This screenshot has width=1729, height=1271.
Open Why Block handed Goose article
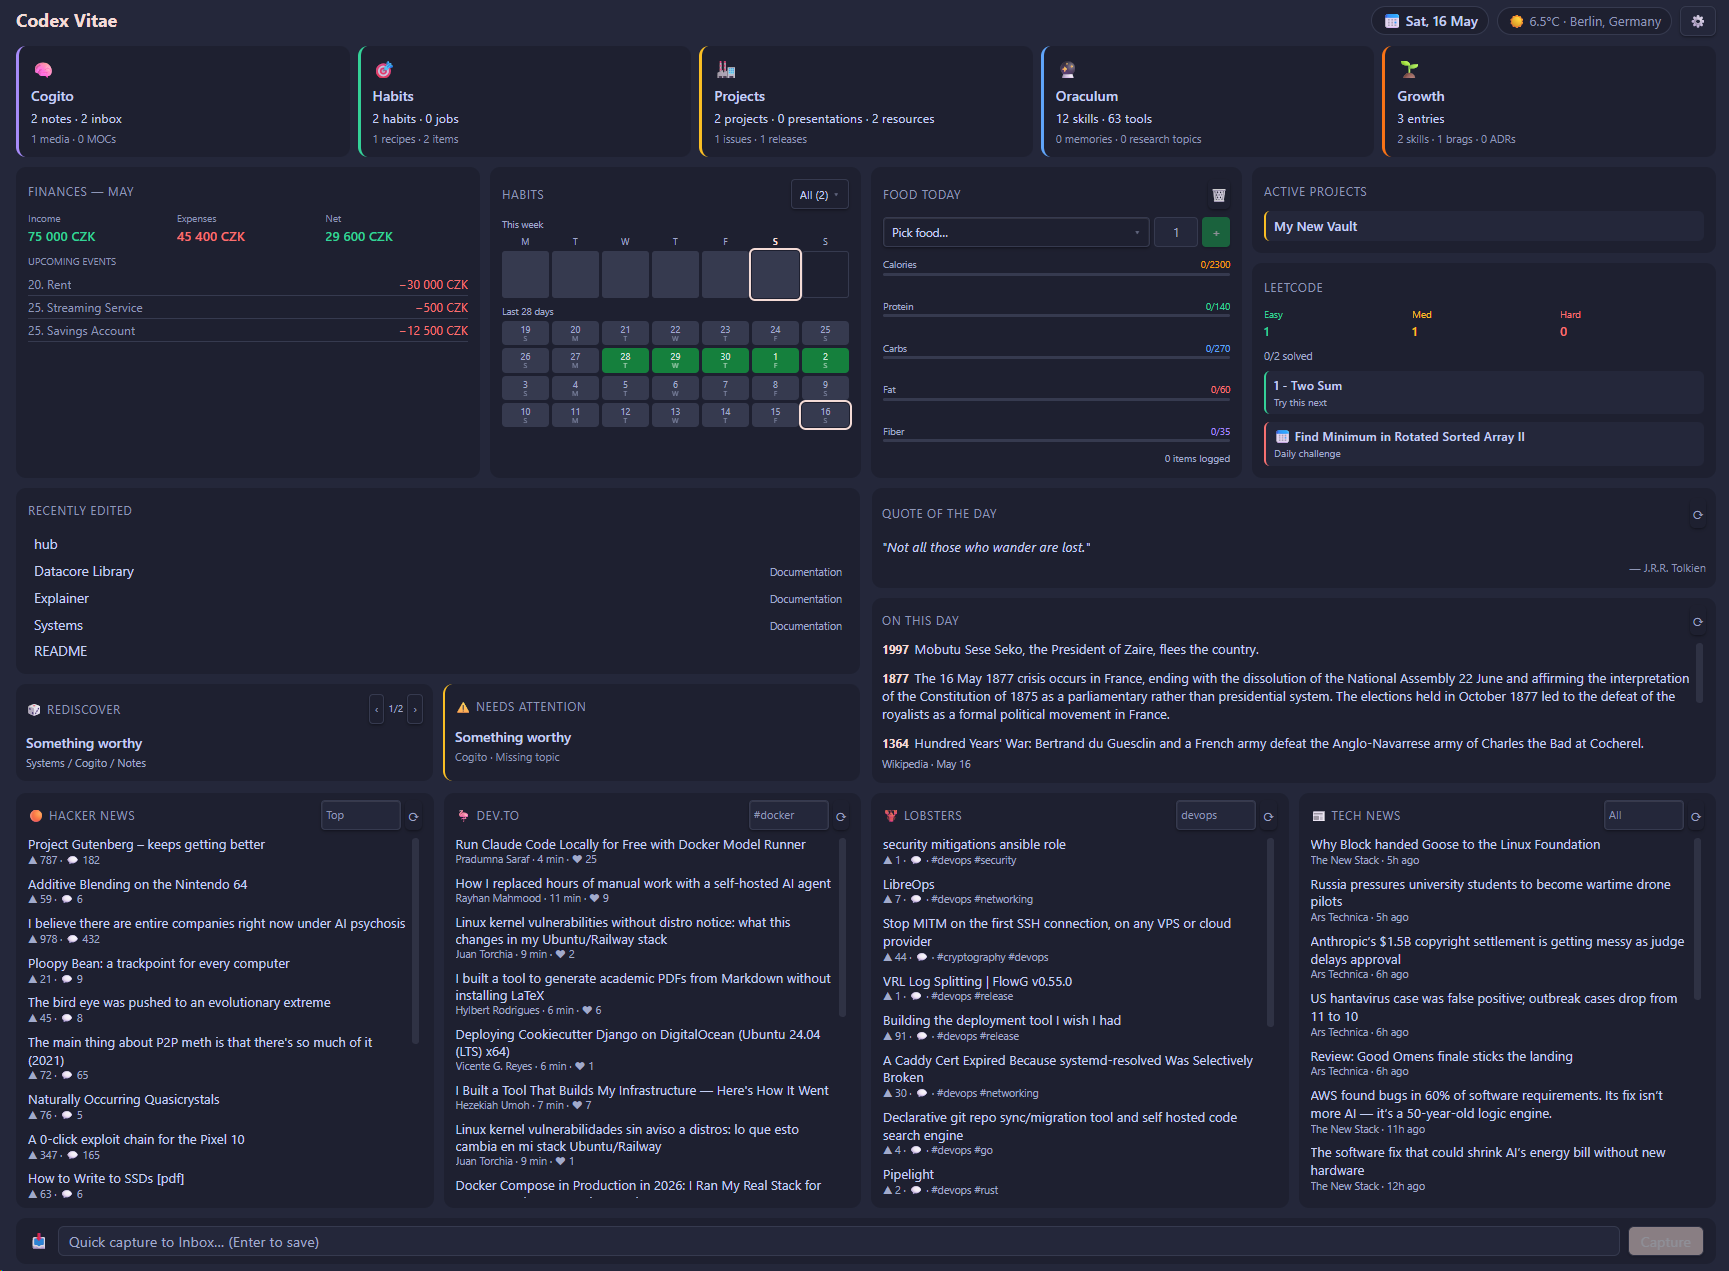[1455, 844]
